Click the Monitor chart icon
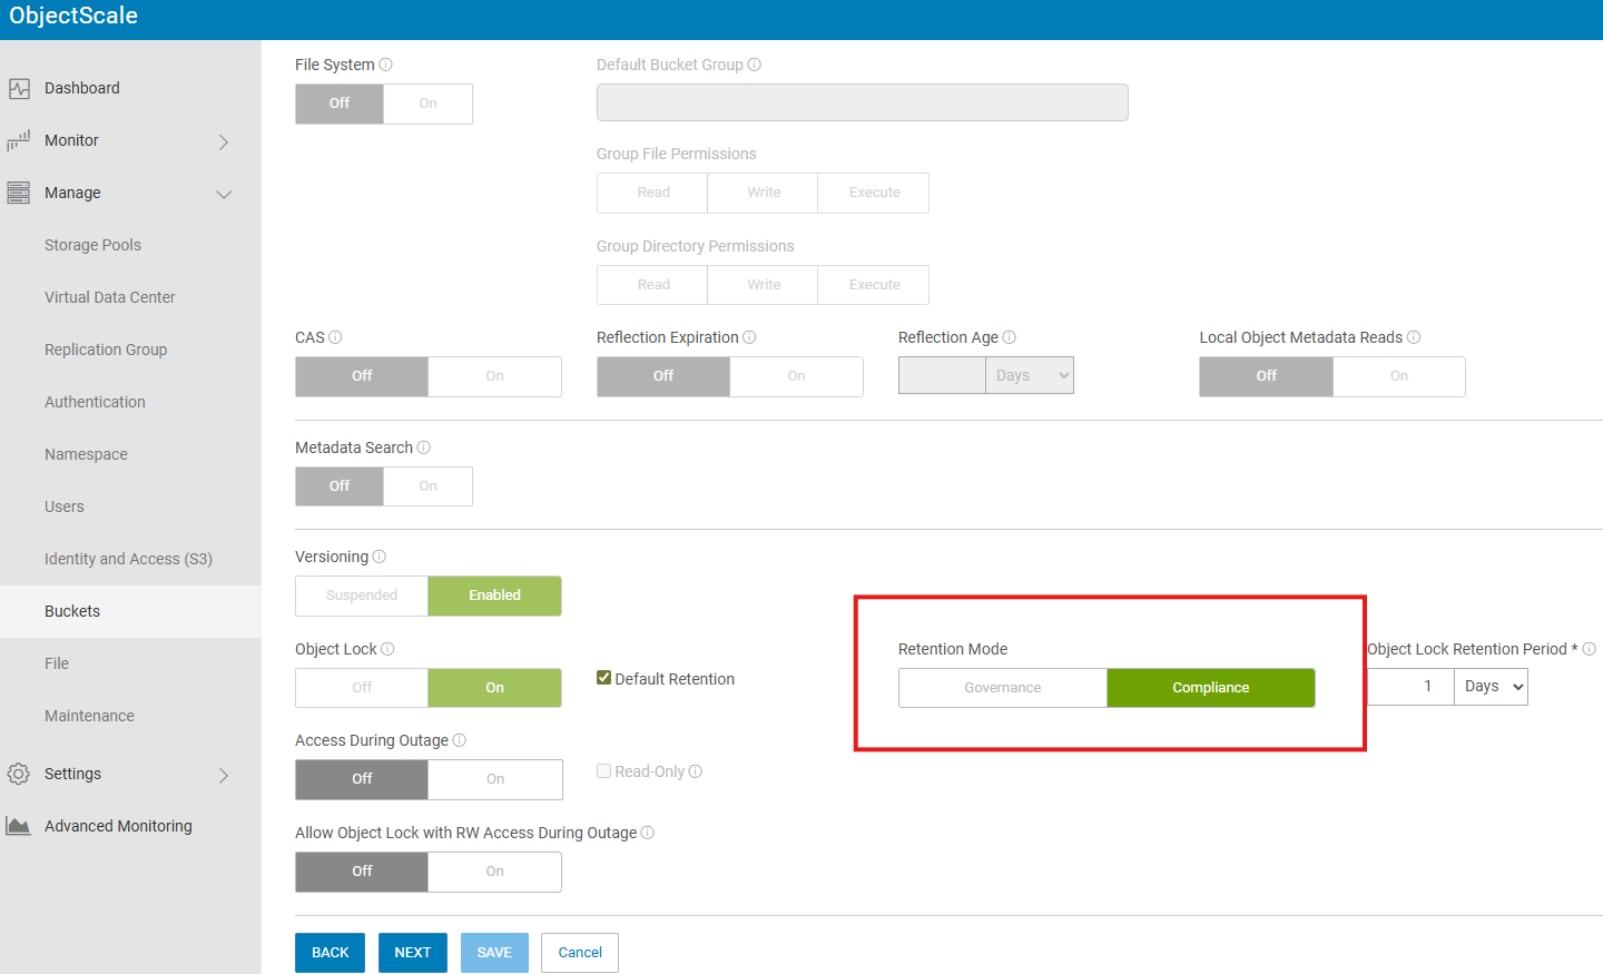1603x974 pixels. tap(19, 141)
